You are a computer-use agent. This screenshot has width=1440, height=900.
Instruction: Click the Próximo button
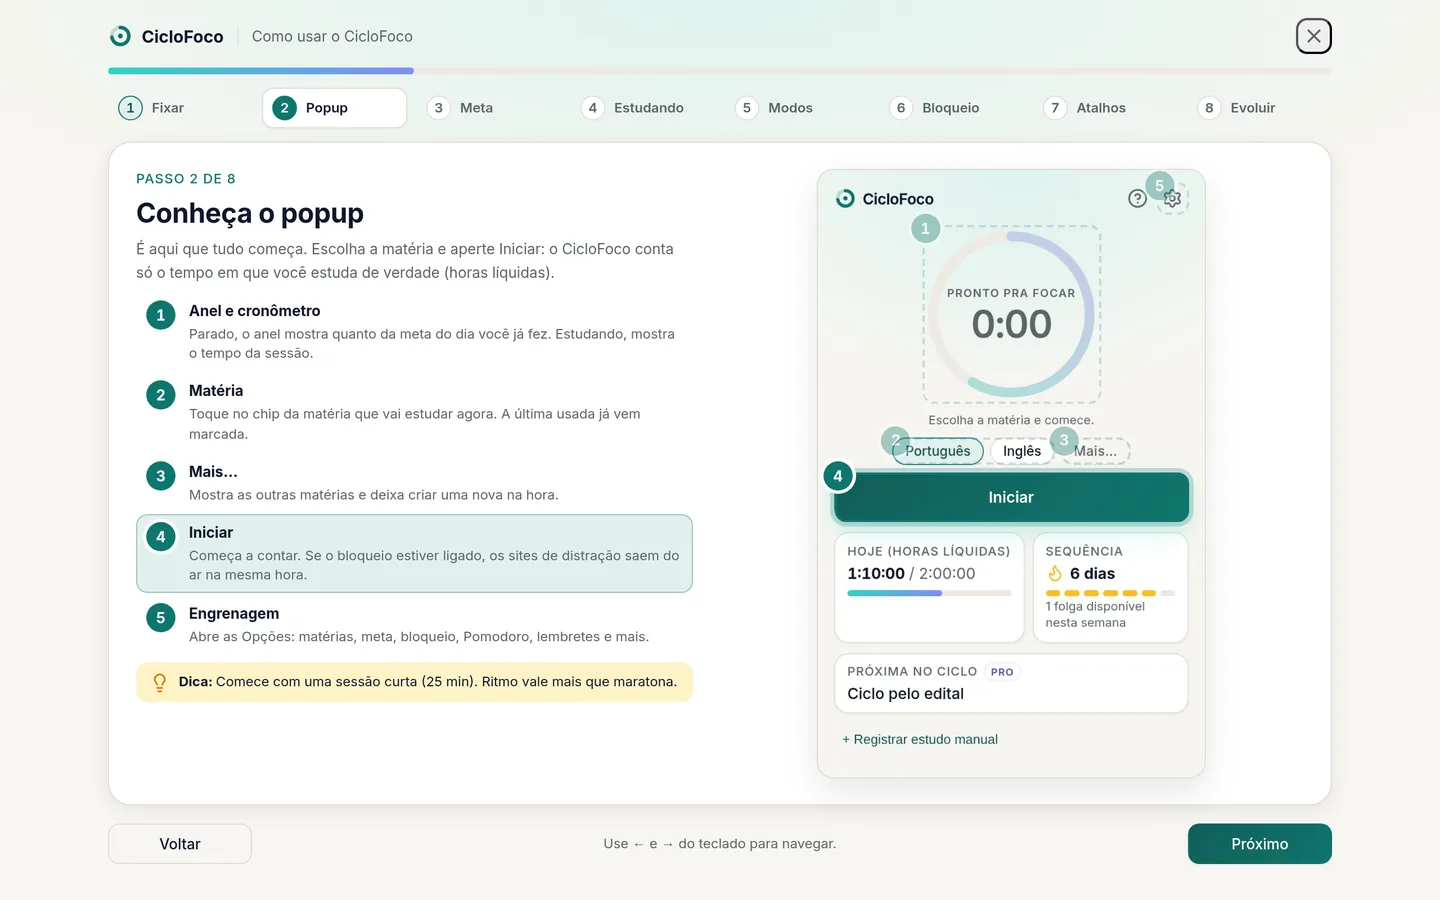click(1259, 844)
